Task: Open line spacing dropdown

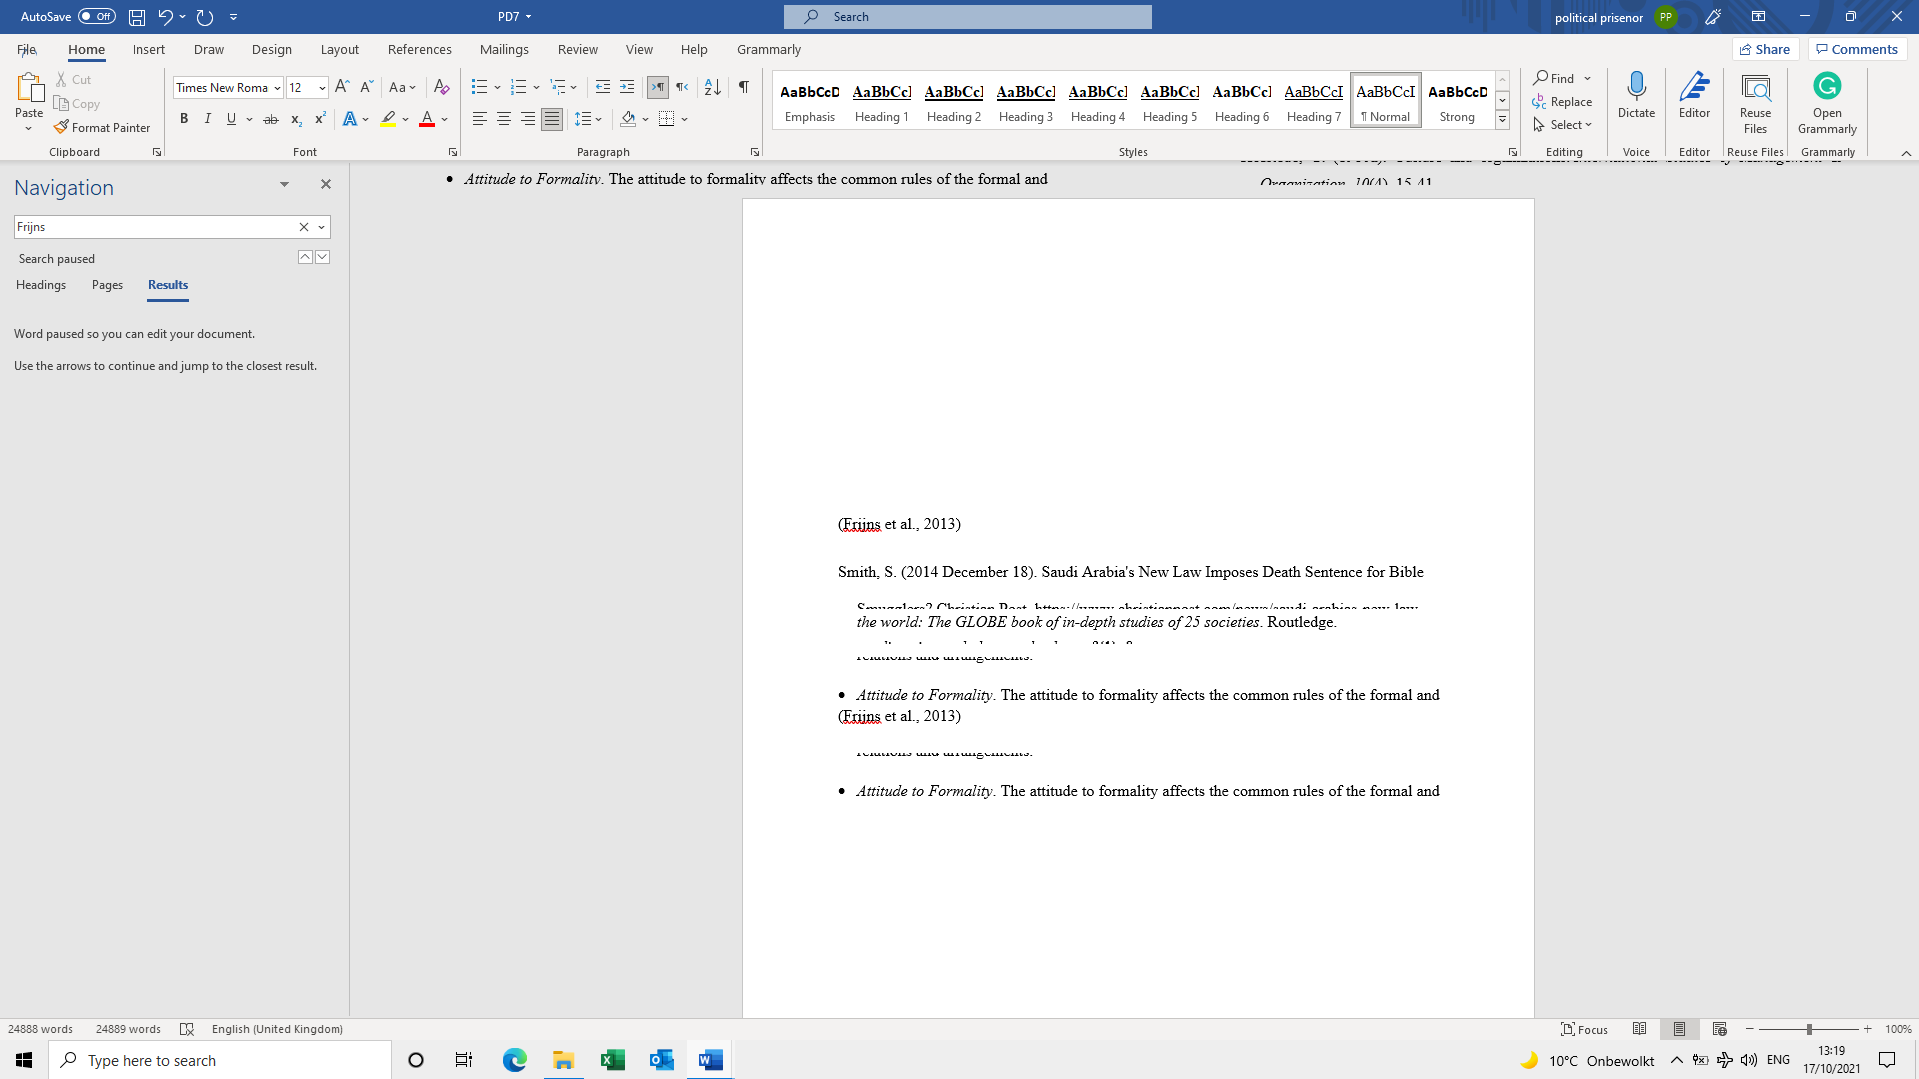Action: pos(588,119)
